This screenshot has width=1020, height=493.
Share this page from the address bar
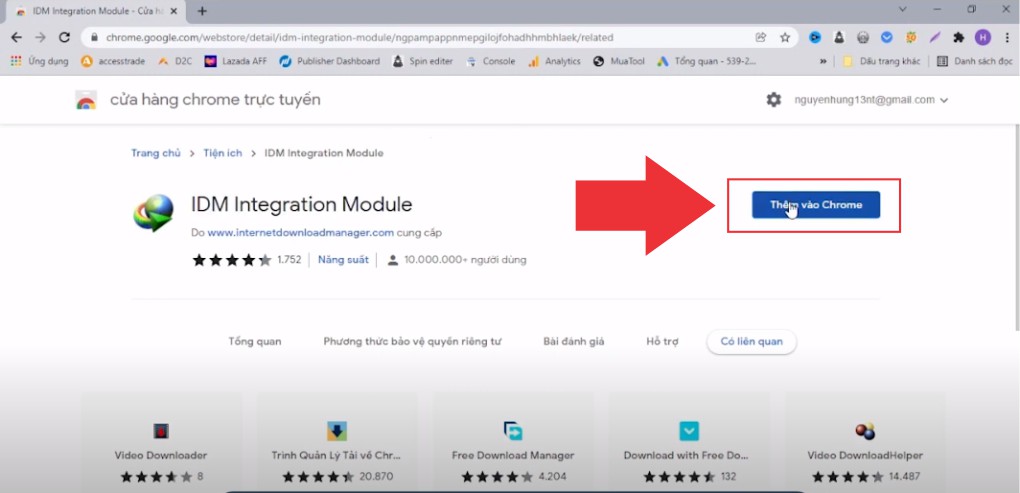click(760, 38)
